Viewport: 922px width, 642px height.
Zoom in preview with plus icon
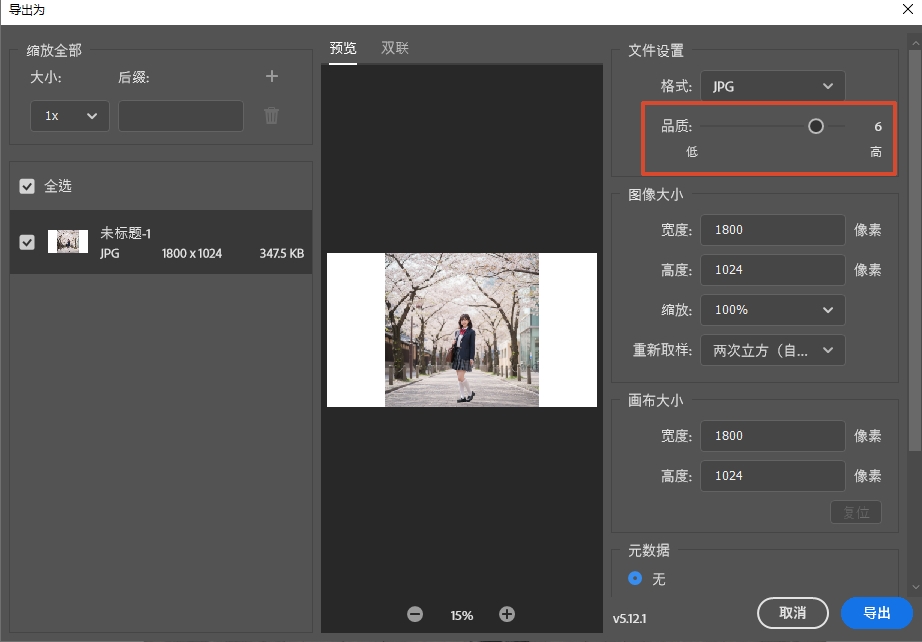507,614
